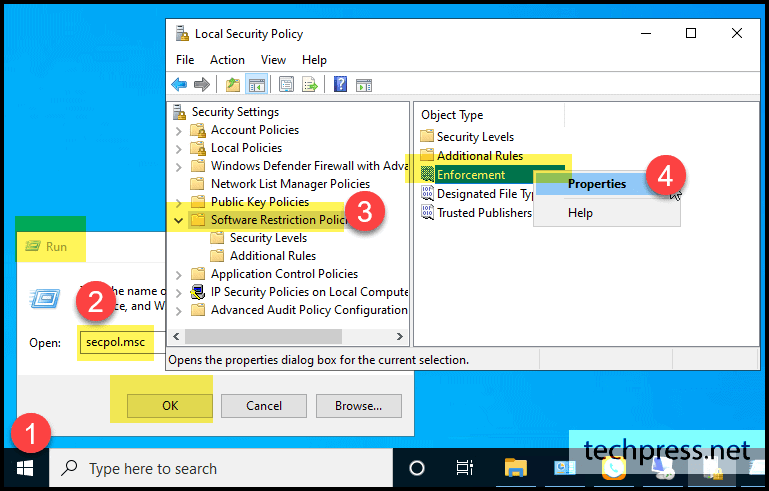Collapse the Software Restriction Policies node

pyautogui.click(x=179, y=221)
